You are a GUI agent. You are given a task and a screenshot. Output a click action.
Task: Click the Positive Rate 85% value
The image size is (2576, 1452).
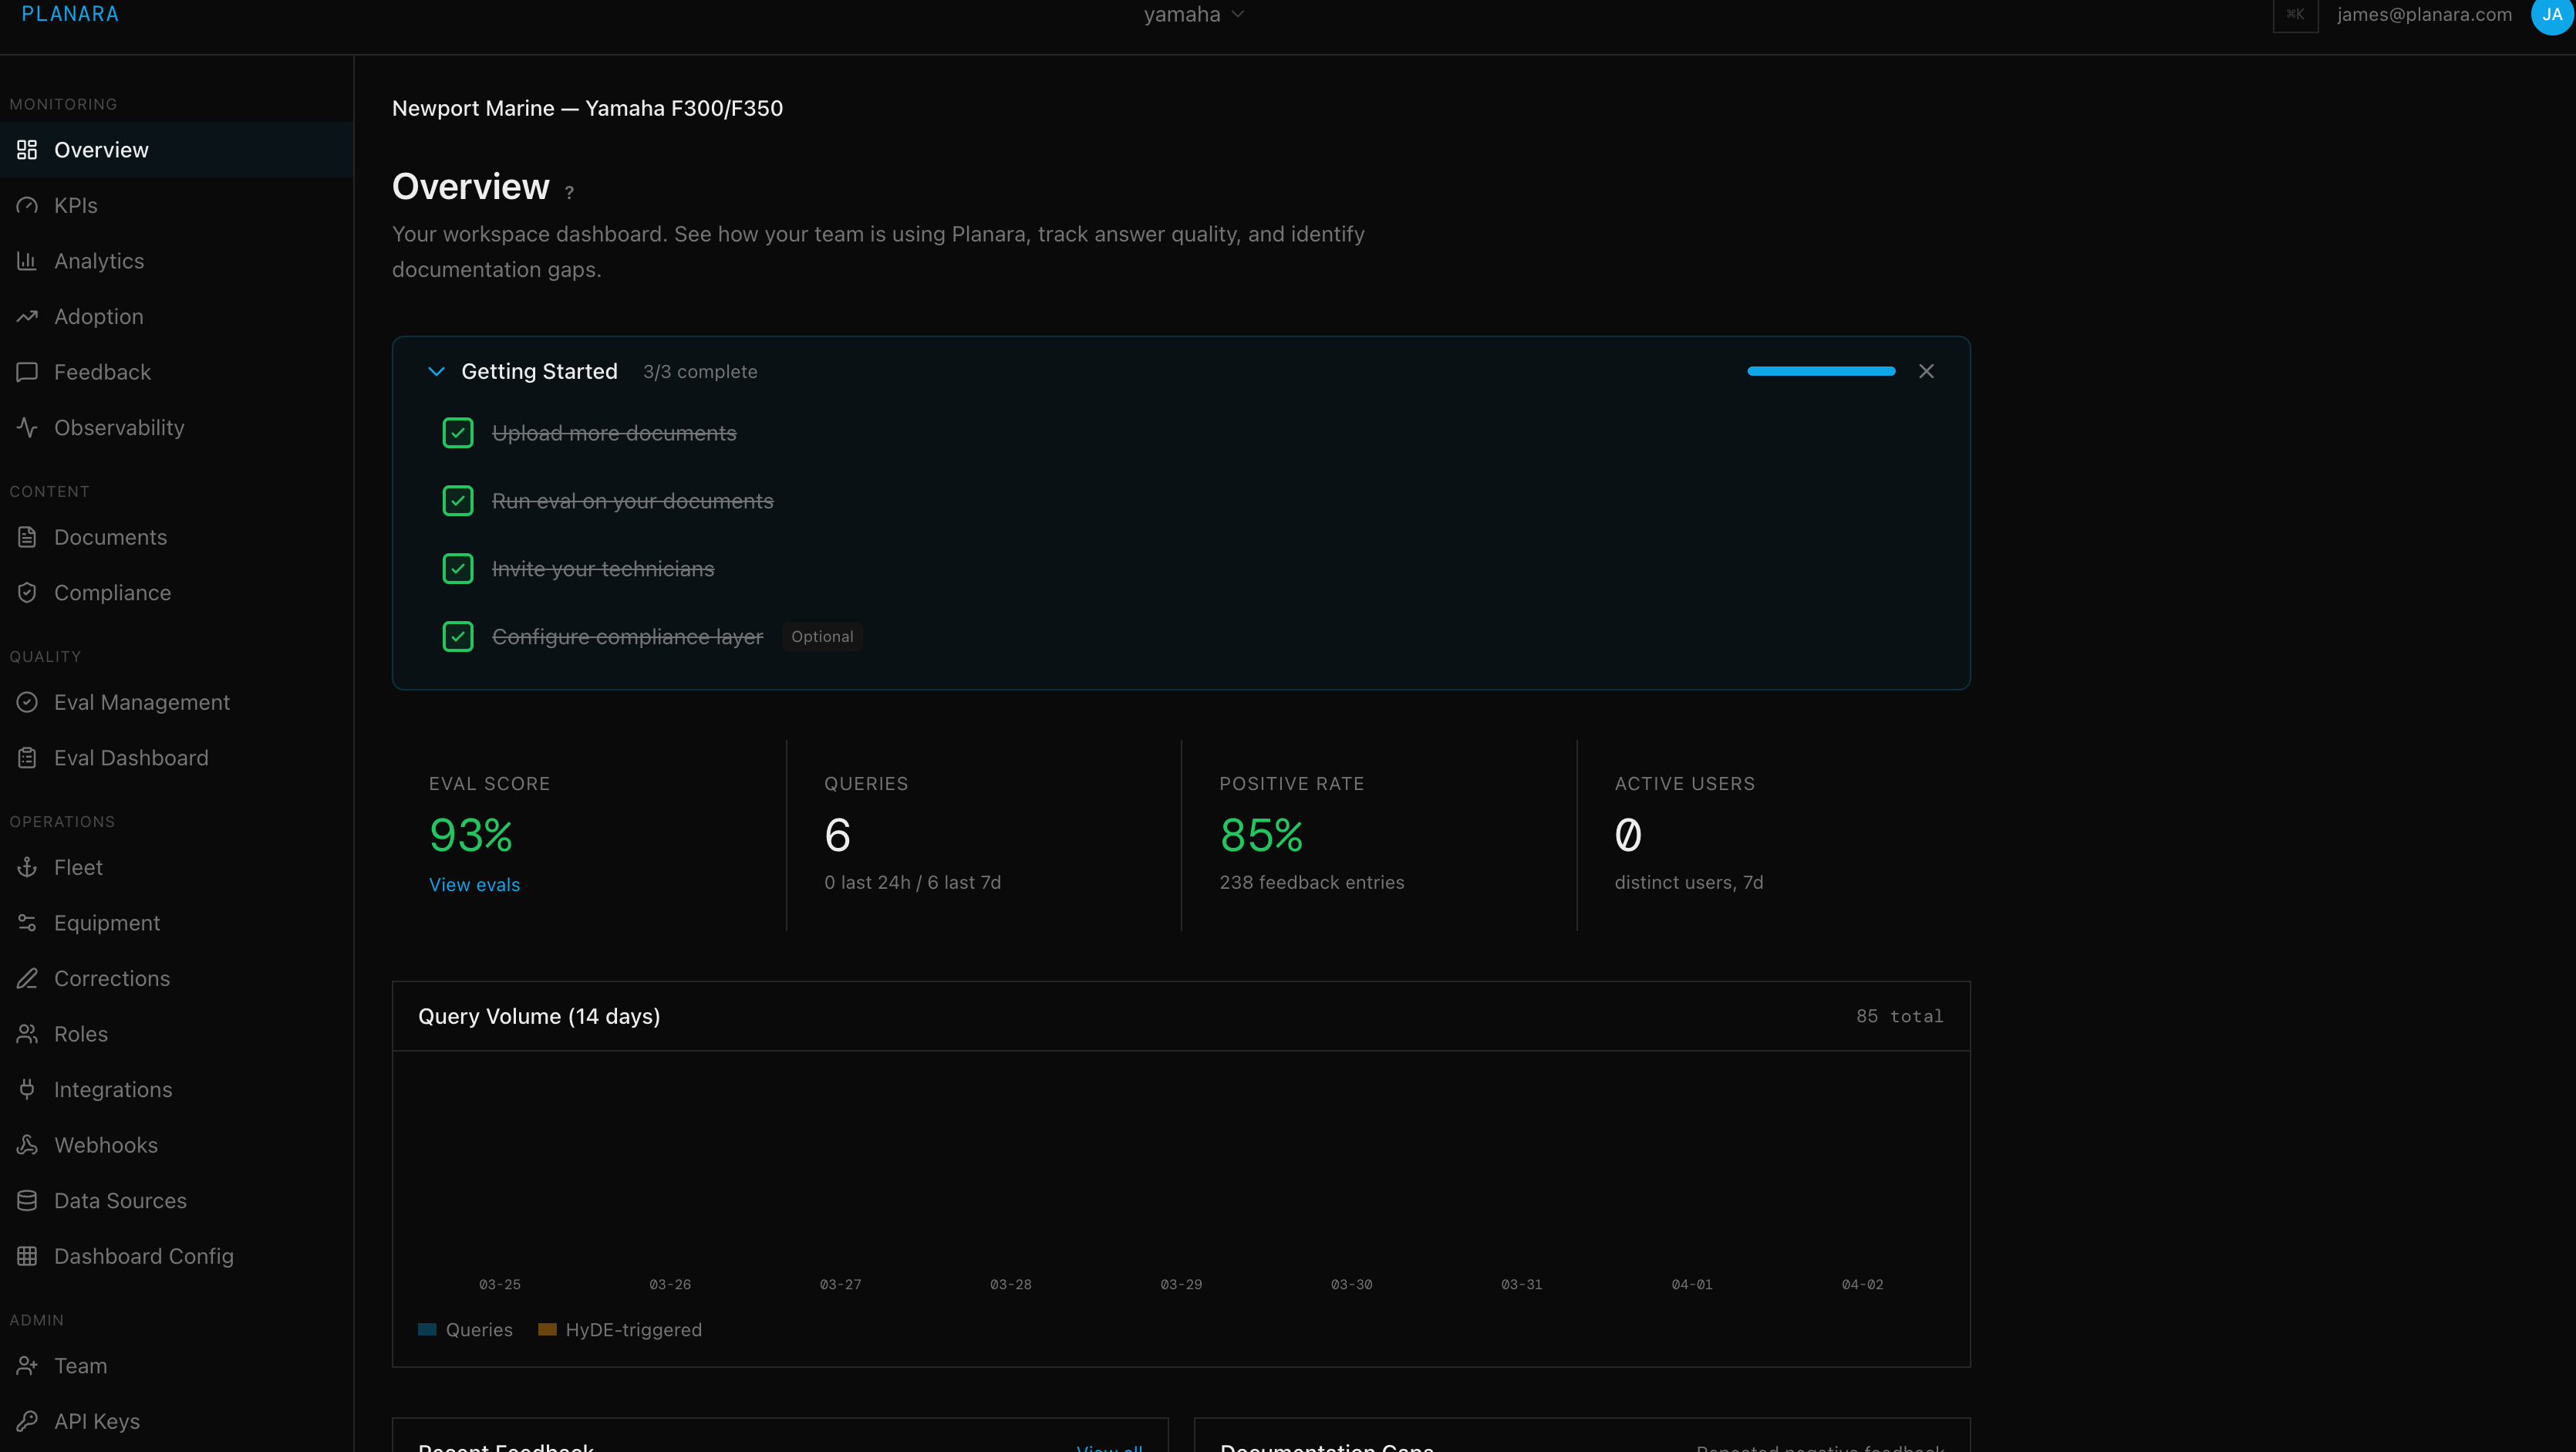(1261, 835)
